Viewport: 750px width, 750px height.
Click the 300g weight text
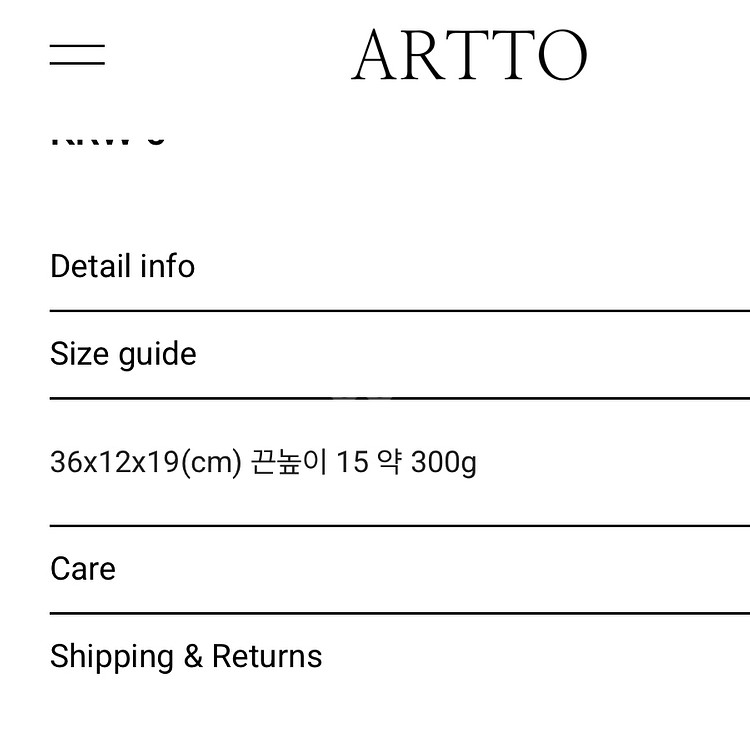(443, 463)
